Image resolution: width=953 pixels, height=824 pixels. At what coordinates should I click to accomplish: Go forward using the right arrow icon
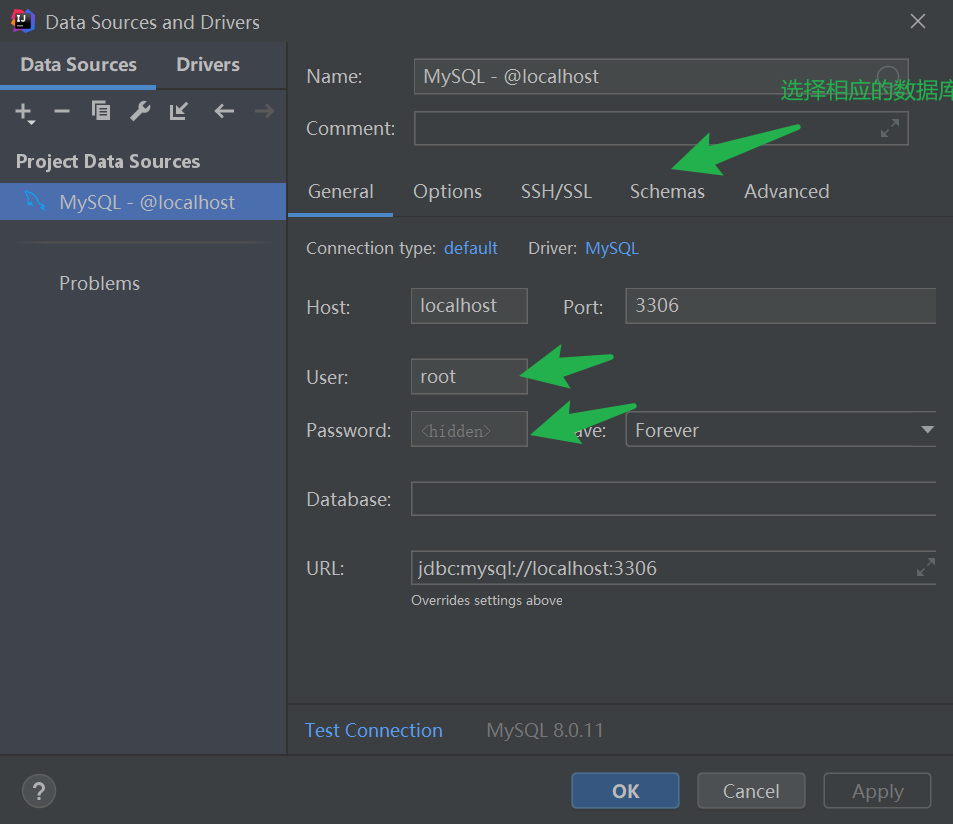point(264,111)
